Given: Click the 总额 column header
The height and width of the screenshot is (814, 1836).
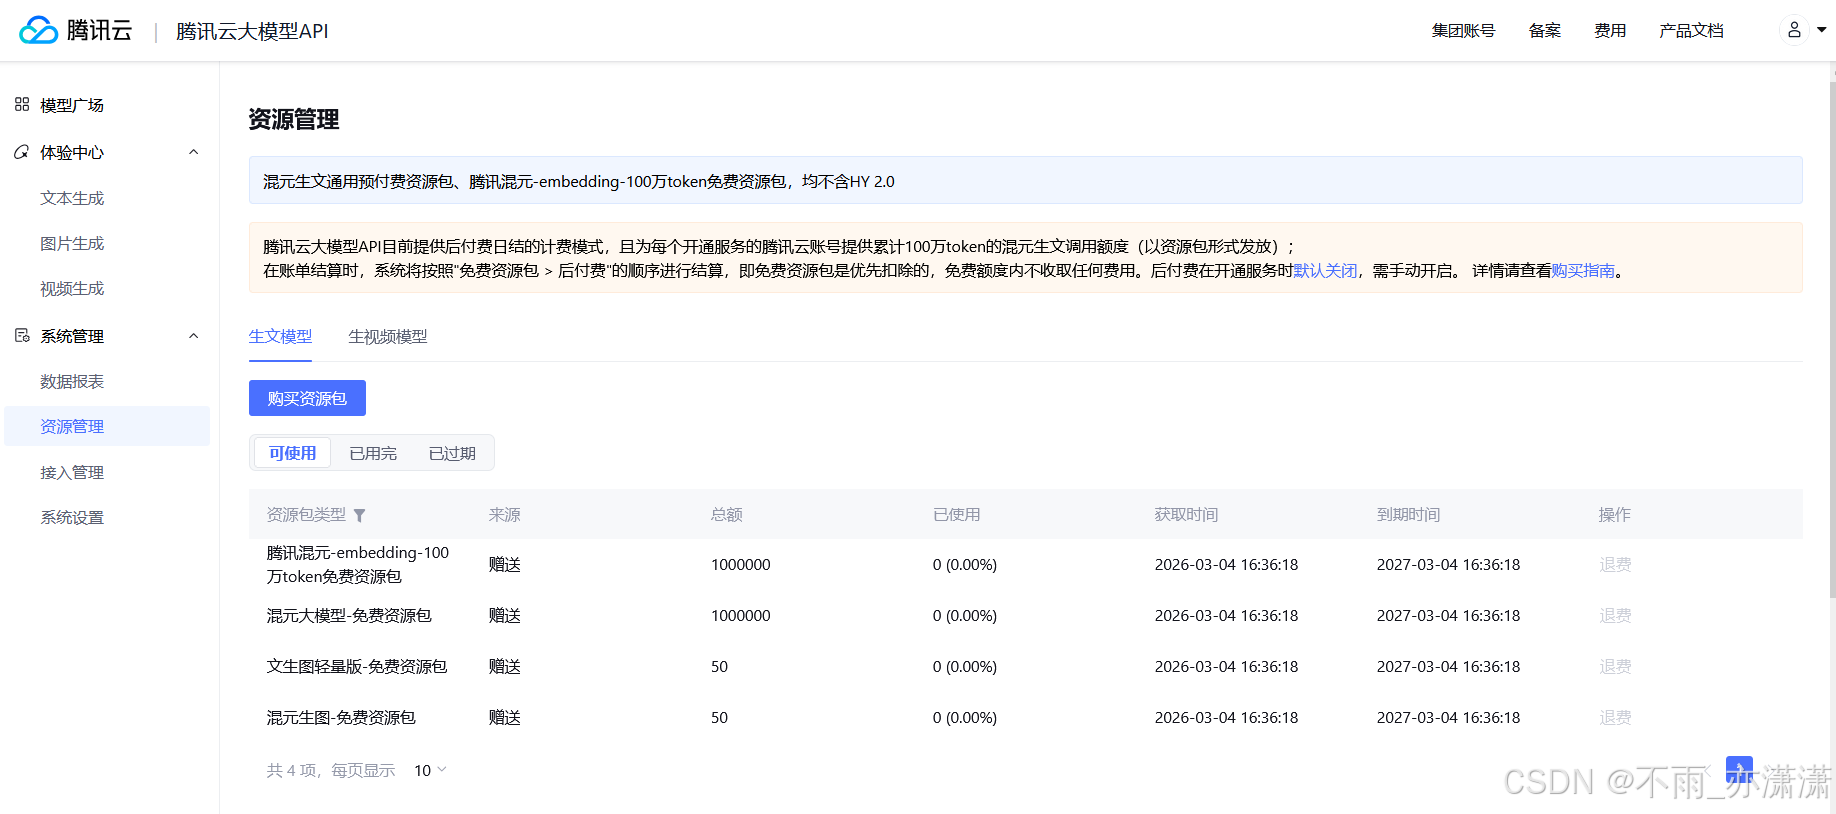Looking at the screenshot, I should click(727, 515).
